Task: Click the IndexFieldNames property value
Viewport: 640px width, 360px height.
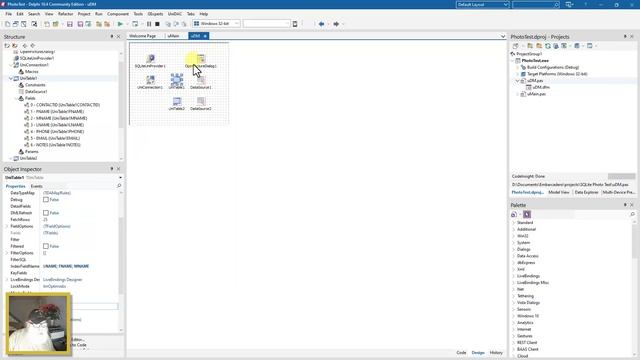Action: coord(80,266)
